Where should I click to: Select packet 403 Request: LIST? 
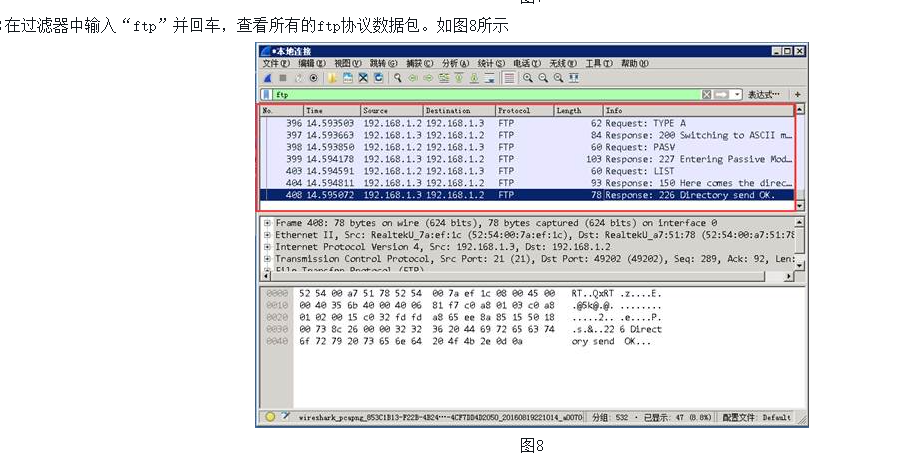tap(527, 171)
